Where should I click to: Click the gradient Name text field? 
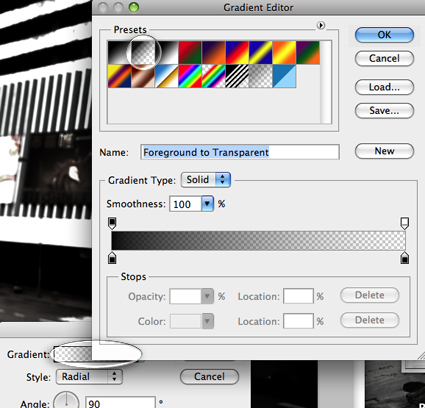coord(240,152)
